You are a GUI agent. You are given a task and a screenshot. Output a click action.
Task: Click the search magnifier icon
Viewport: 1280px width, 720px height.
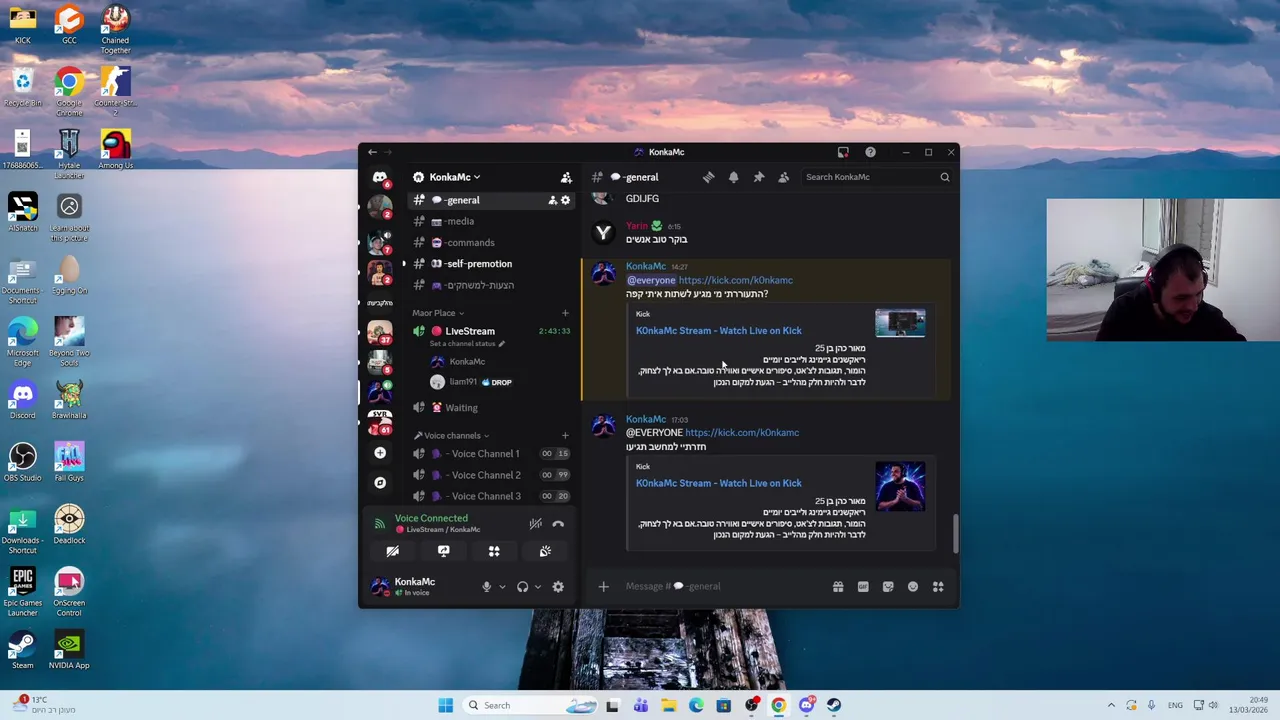[x=944, y=177]
